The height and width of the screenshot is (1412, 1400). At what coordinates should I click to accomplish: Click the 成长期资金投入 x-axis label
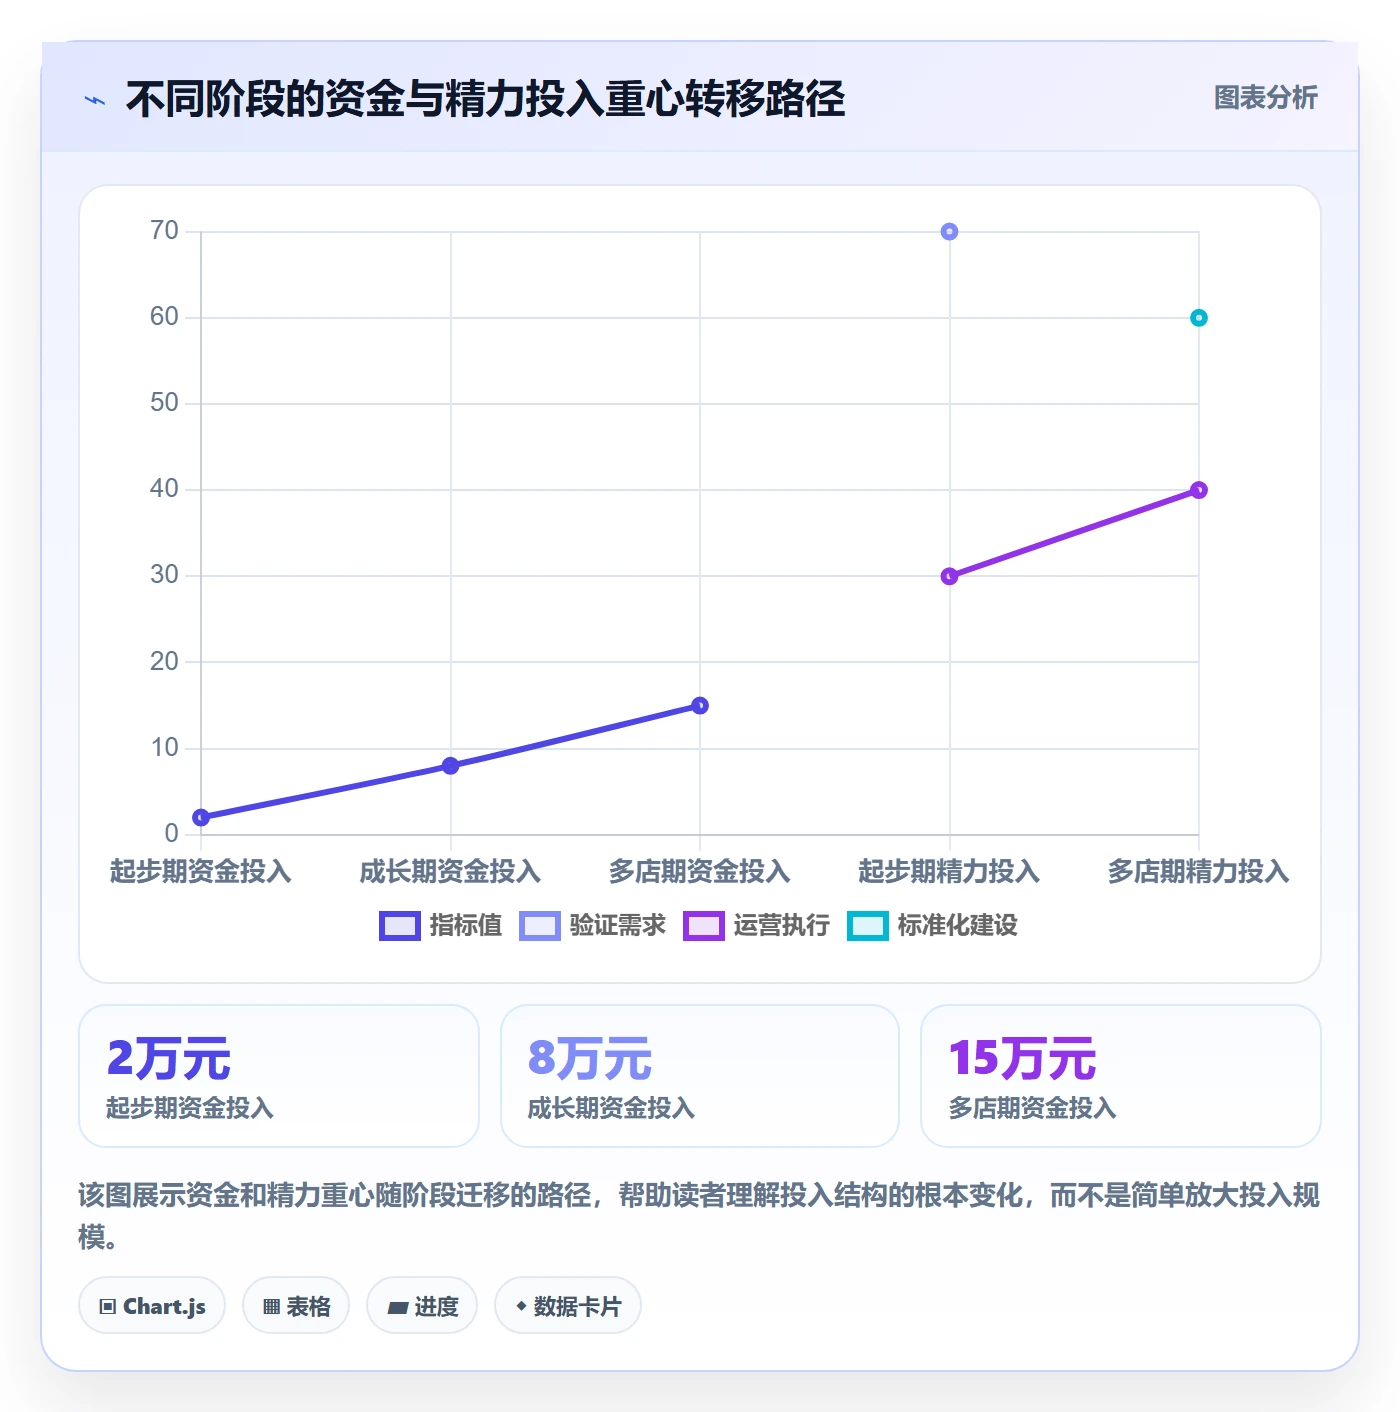451,872
